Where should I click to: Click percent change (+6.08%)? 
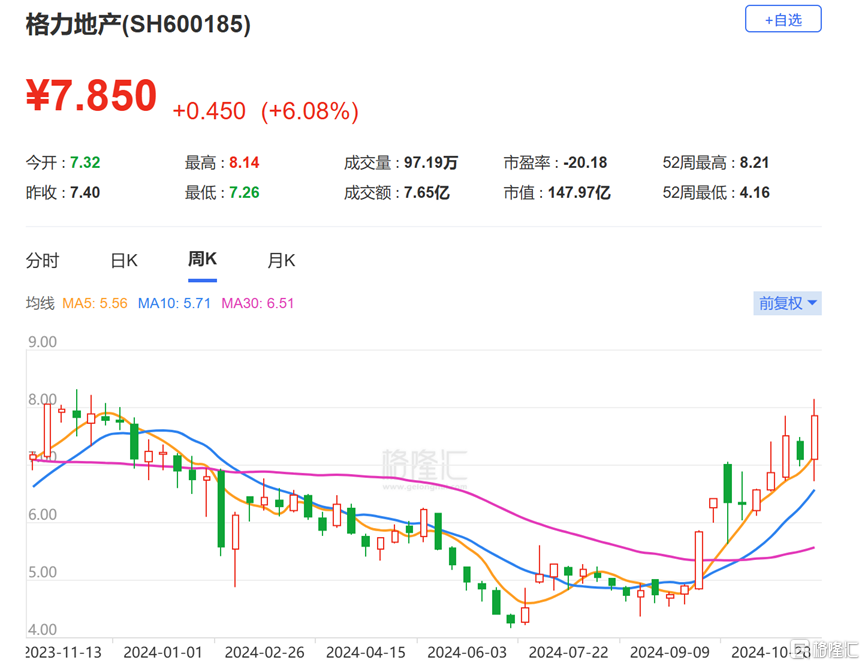click(309, 111)
